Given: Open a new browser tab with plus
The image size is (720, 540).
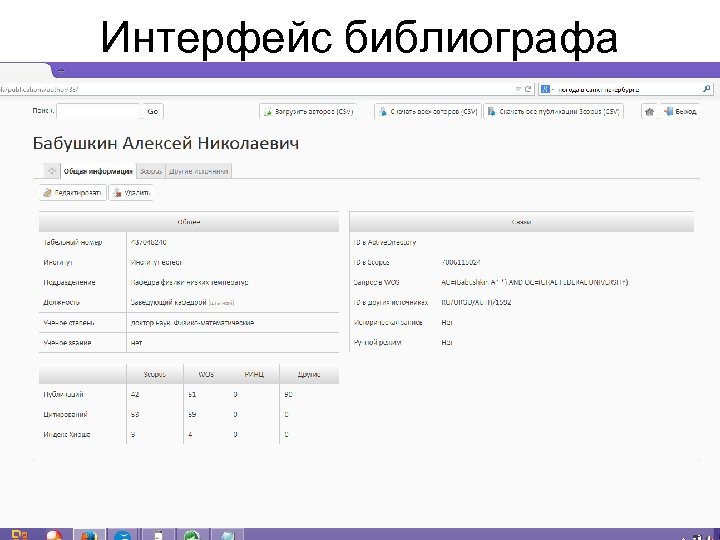Looking at the screenshot, I should tap(61, 70).
